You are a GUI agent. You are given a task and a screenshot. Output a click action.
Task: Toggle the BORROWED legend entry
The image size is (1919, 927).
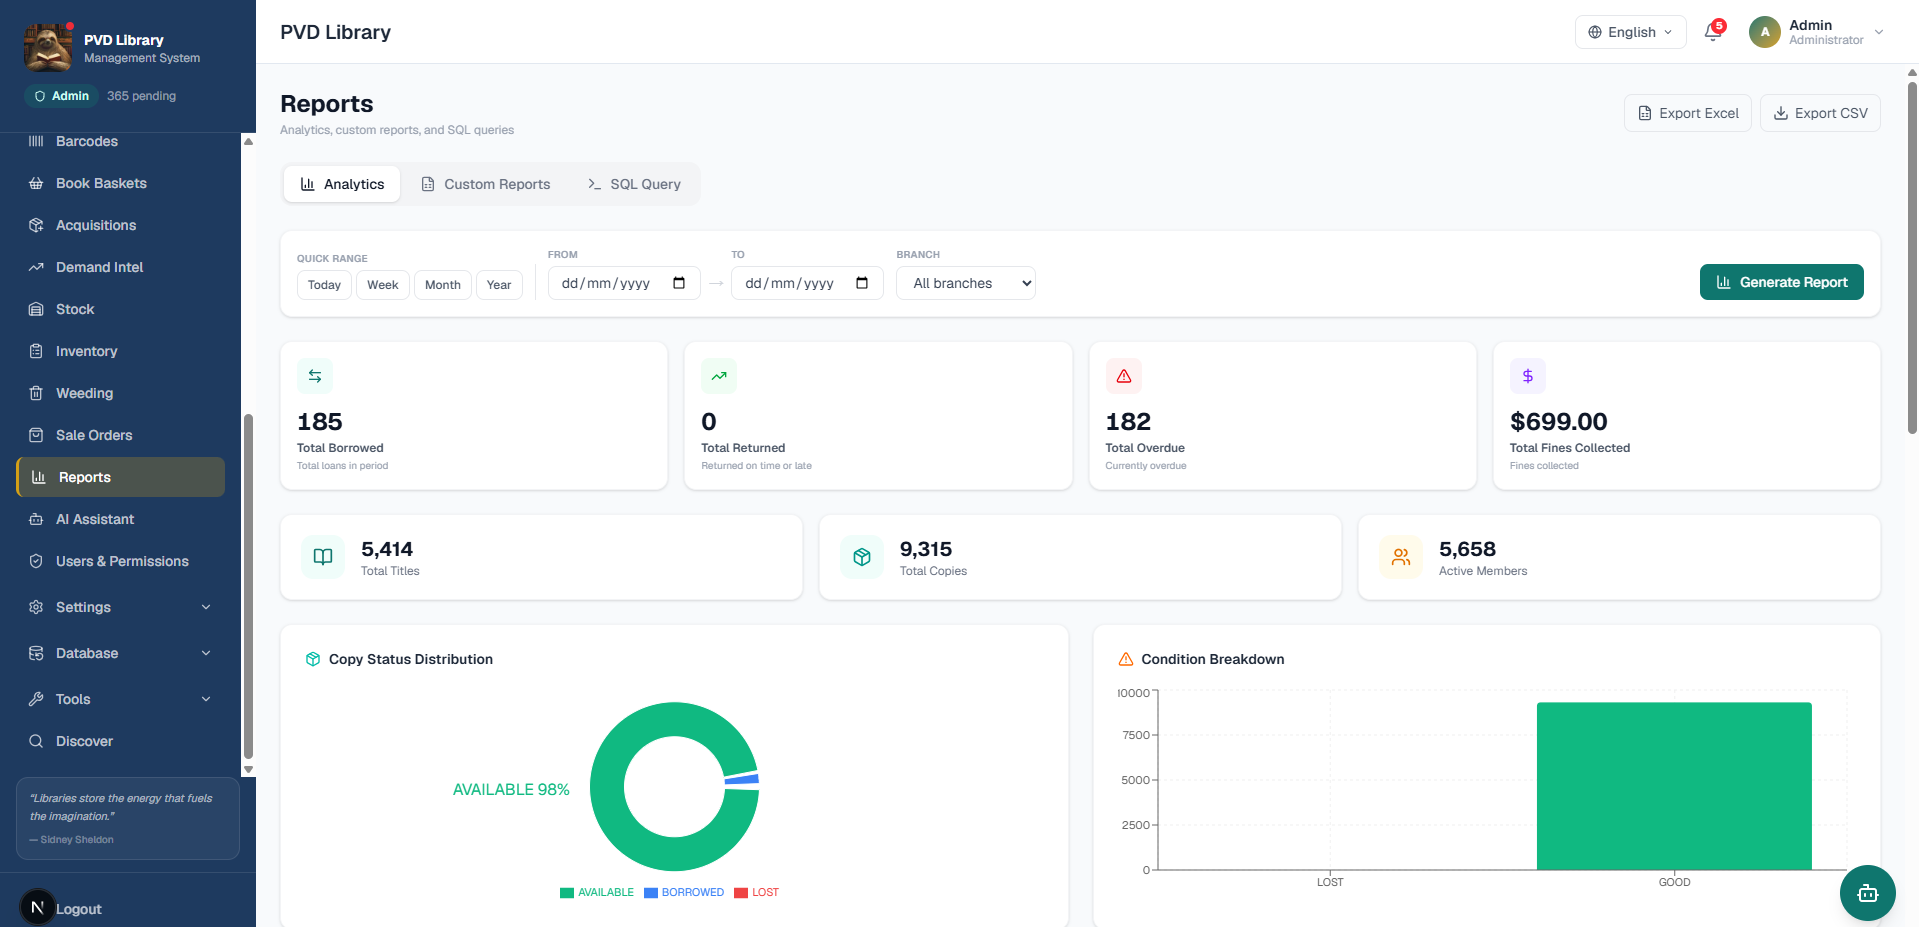(x=684, y=892)
